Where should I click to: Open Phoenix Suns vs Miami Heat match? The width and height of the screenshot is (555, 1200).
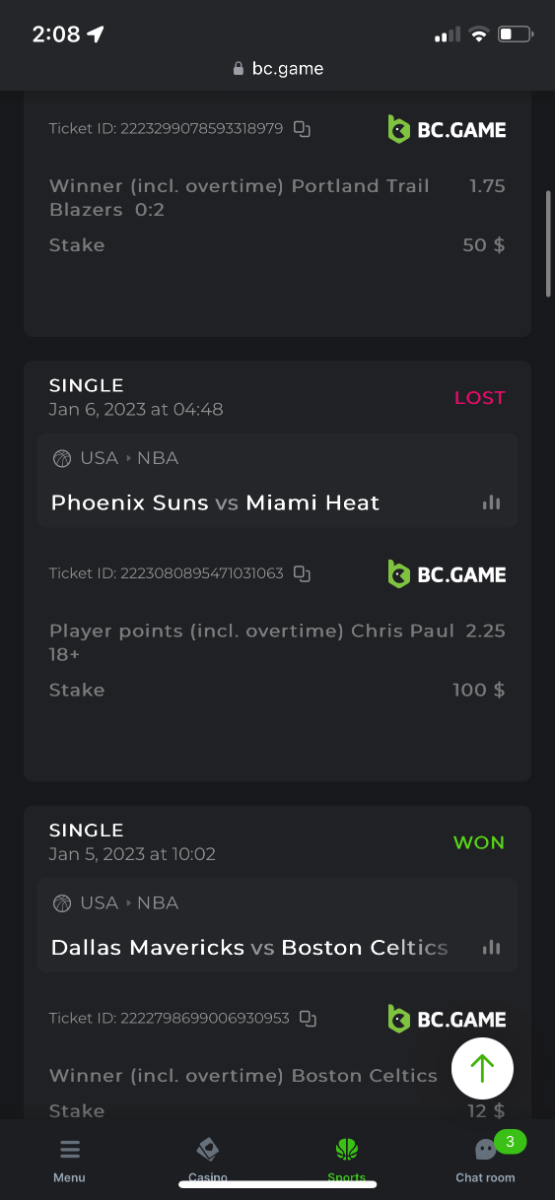pyautogui.click(x=215, y=502)
